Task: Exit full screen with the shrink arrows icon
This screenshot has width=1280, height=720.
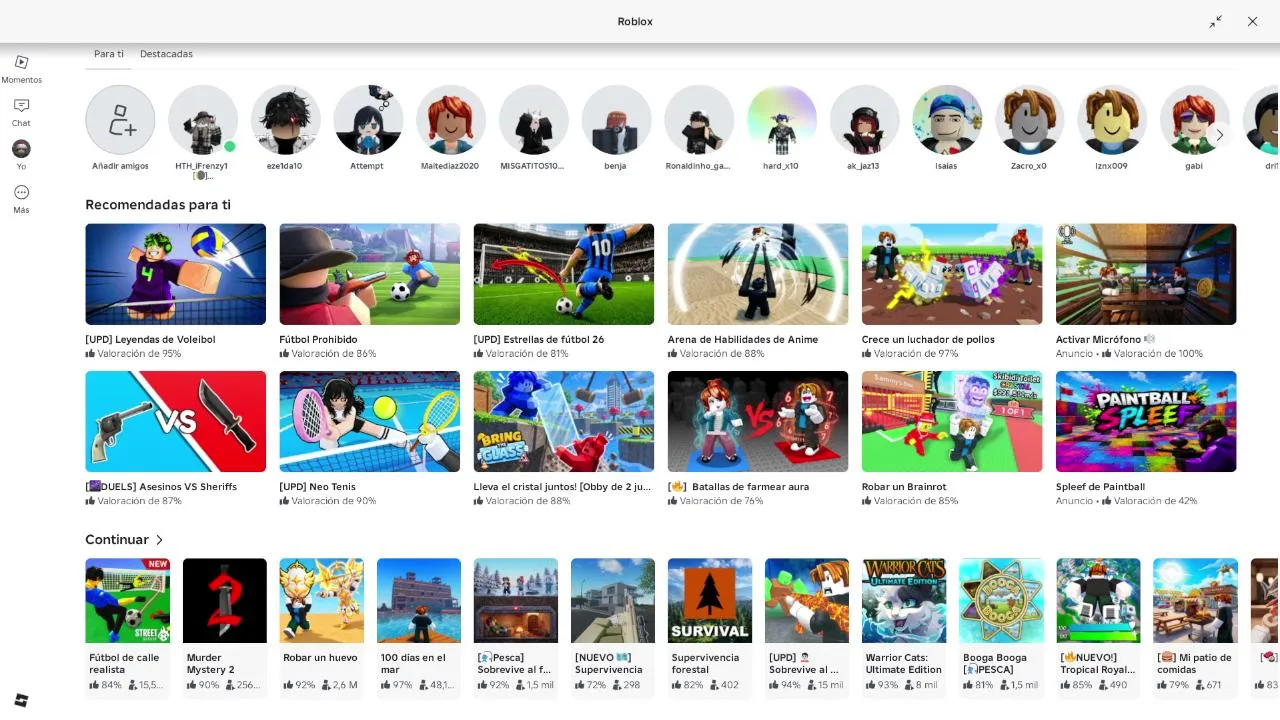Action: tap(1216, 21)
